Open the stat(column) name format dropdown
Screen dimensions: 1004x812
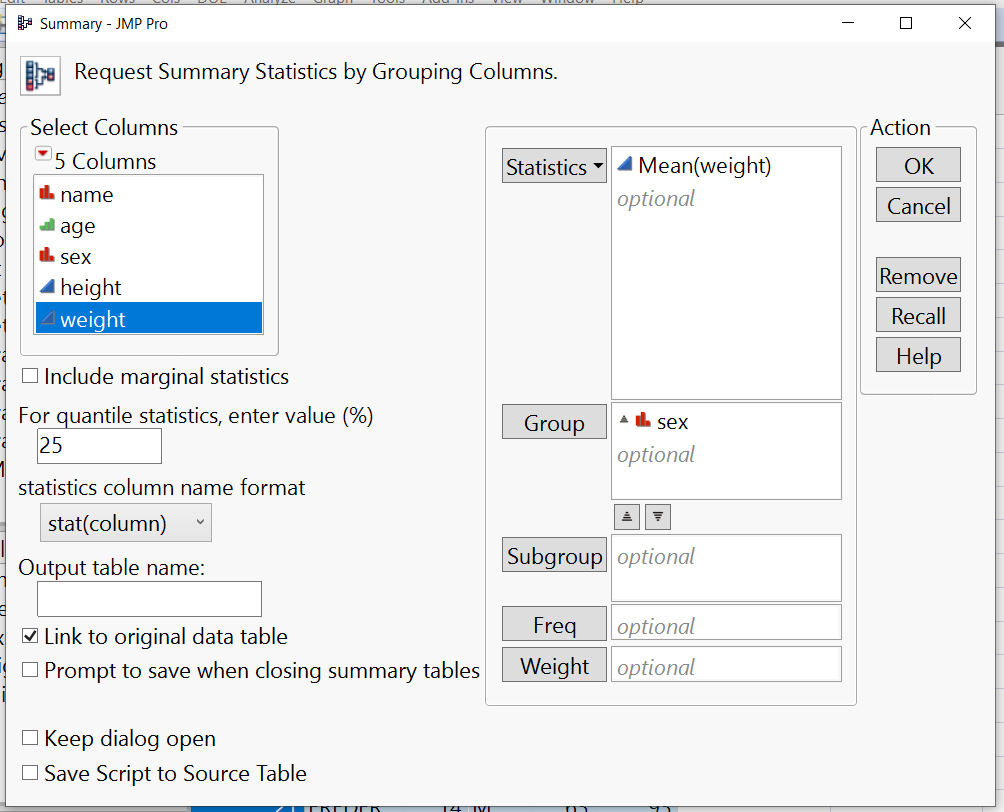pyautogui.click(x=125, y=522)
